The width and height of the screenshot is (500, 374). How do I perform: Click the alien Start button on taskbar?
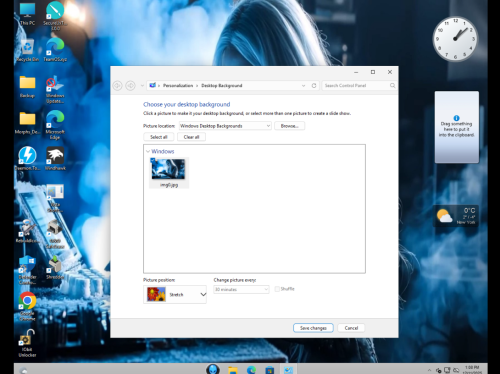pyautogui.click(x=213, y=369)
